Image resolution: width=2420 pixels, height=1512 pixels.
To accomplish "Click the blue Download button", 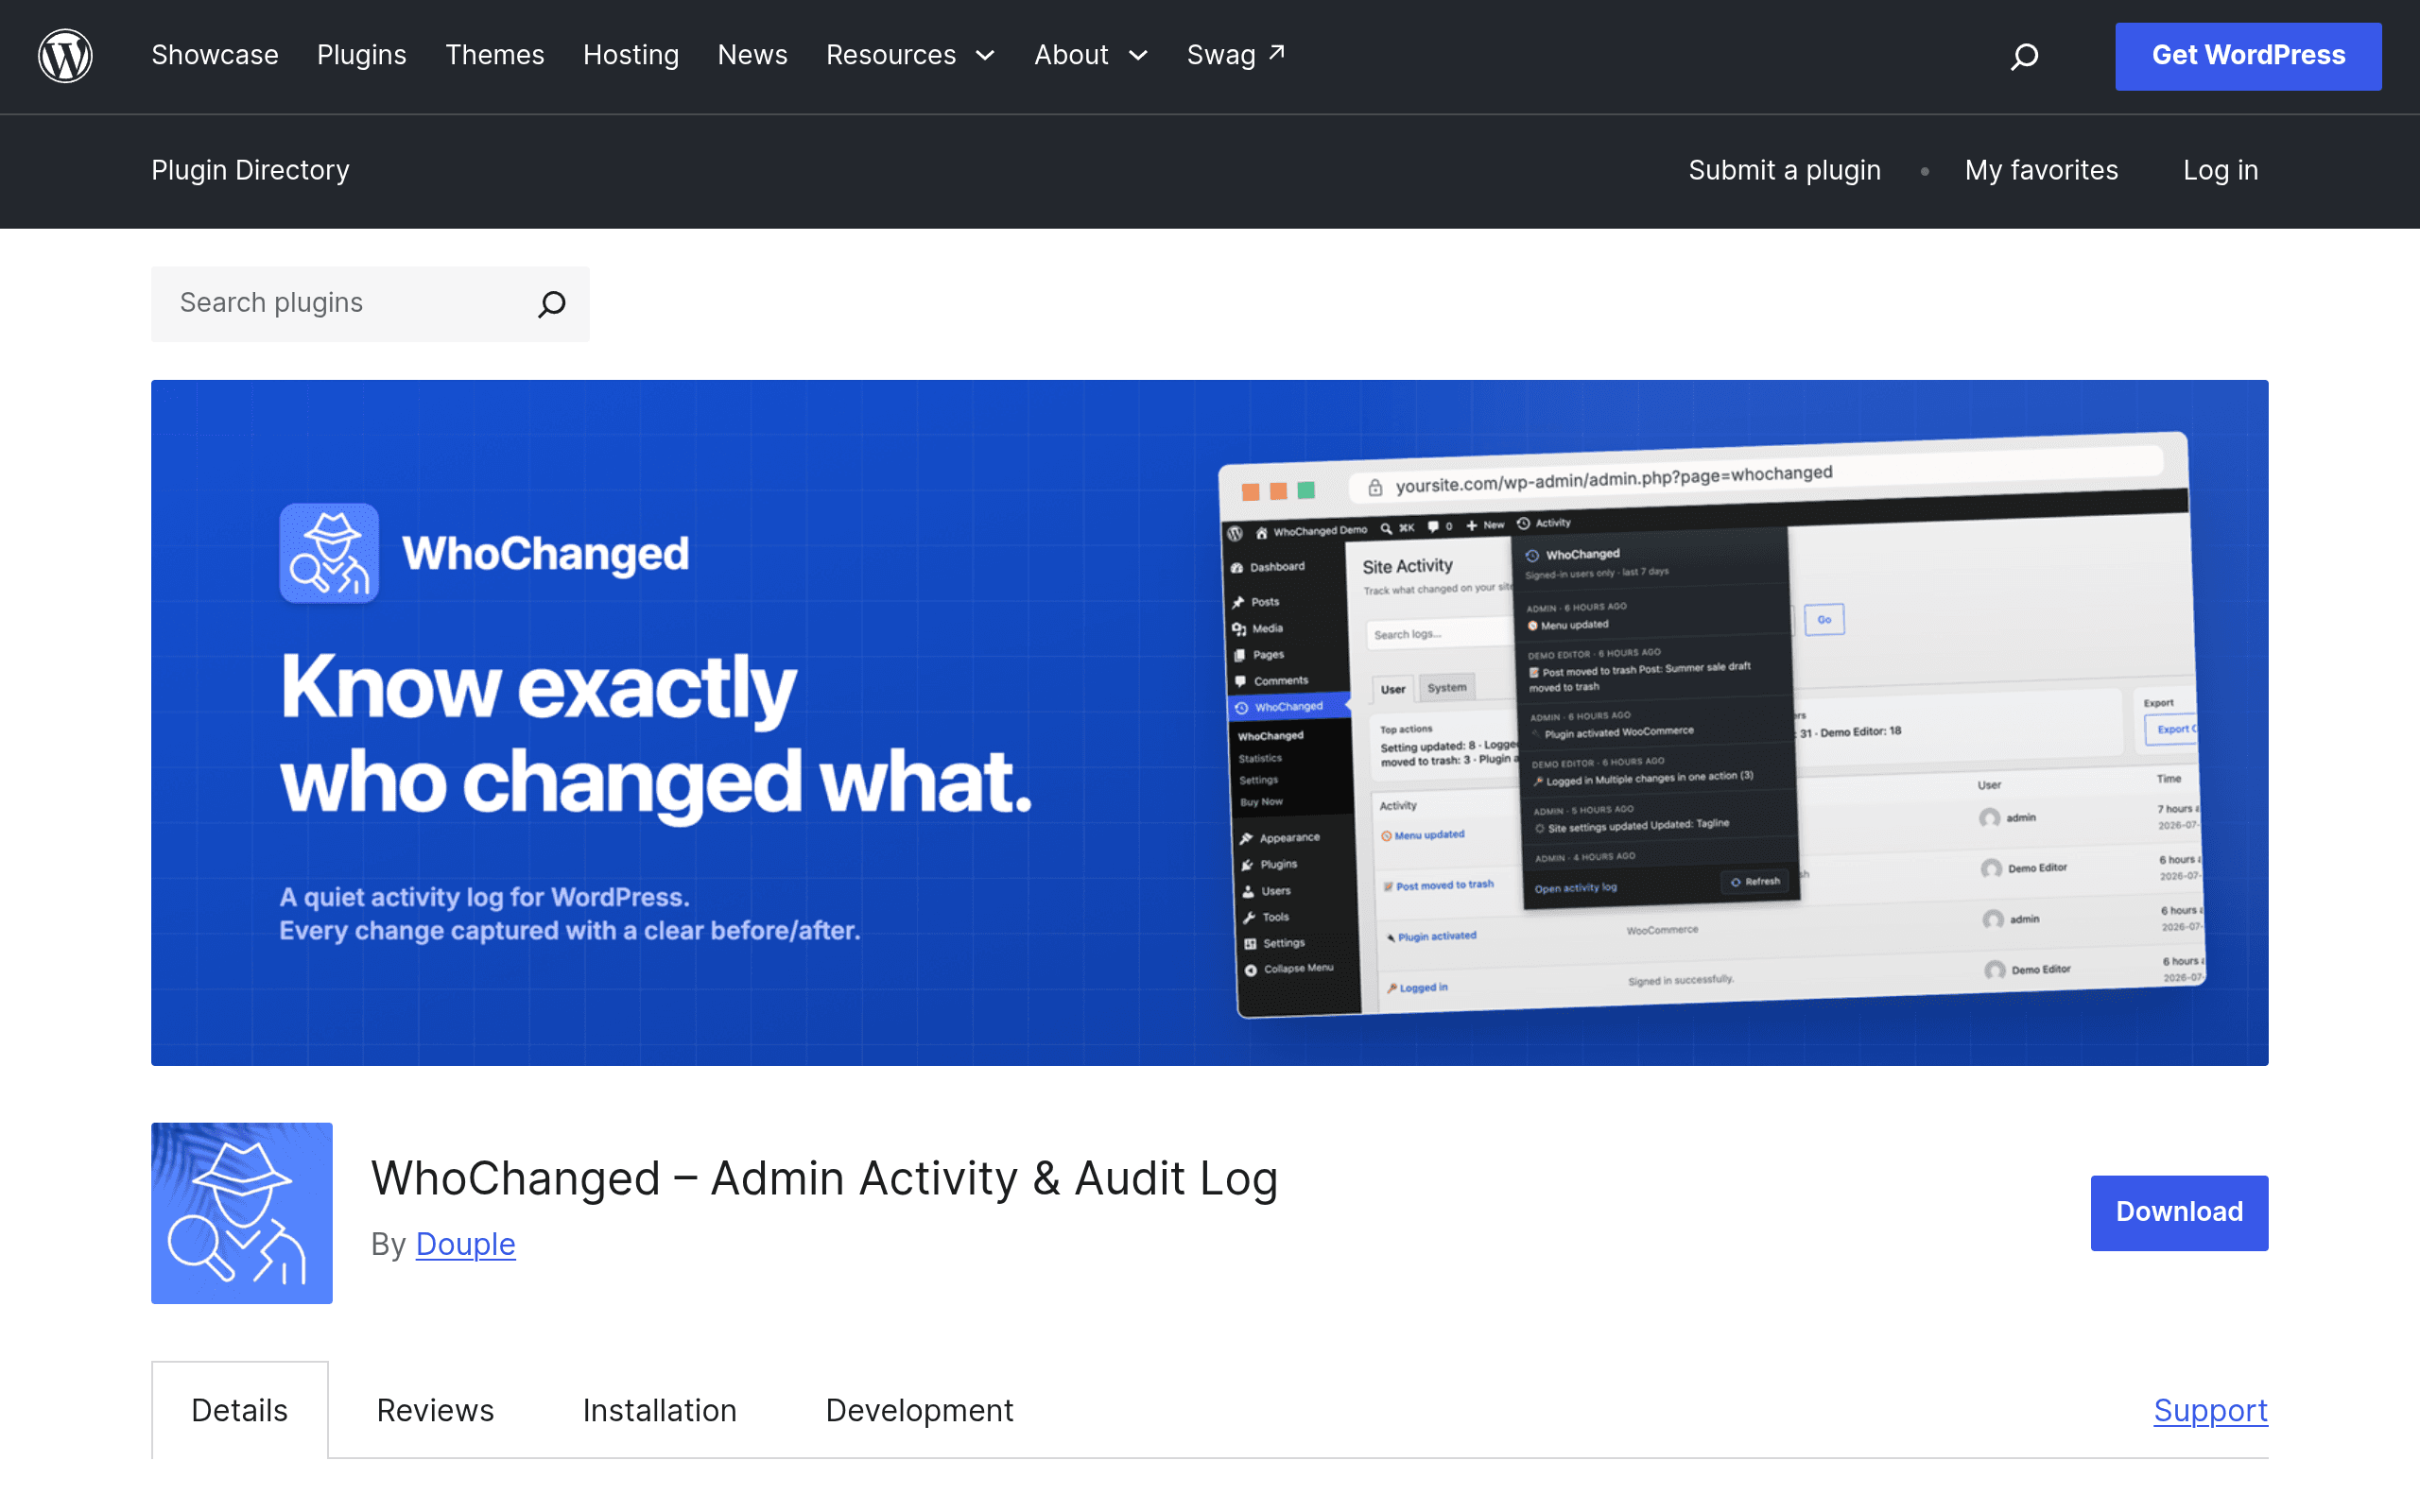I will click(x=2179, y=1212).
